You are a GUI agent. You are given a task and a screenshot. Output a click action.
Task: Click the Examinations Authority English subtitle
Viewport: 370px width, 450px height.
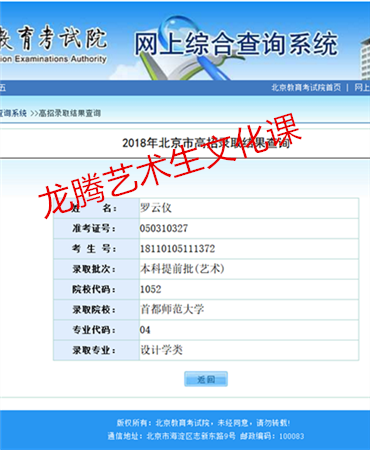[53, 59]
